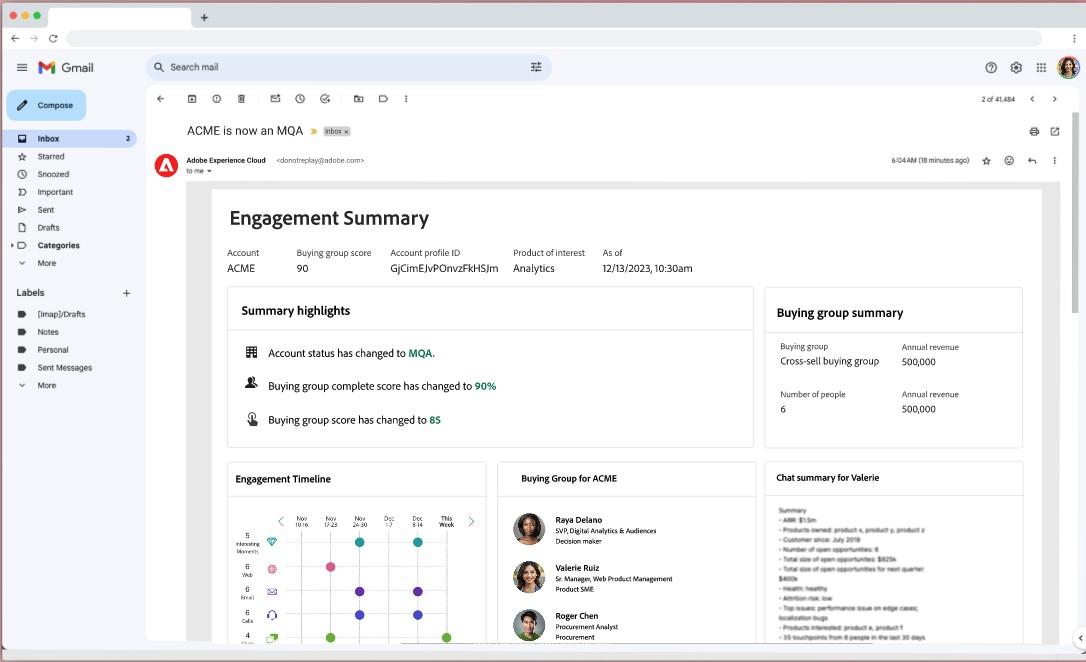The image size is (1086, 662).
Task: Reload the browser page
Action: [53, 38]
